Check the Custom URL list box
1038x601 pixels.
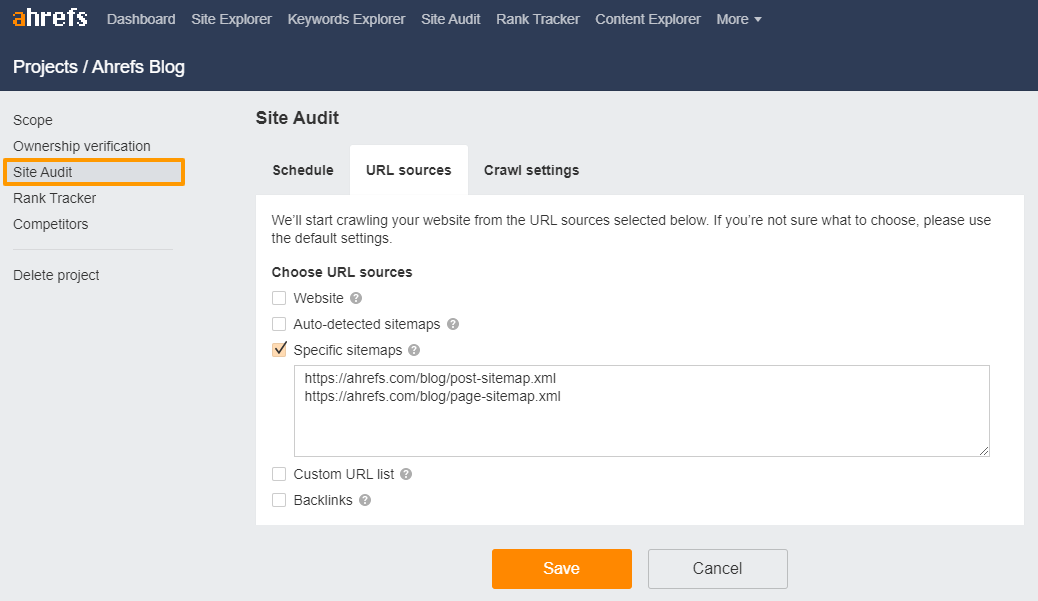[x=279, y=475]
